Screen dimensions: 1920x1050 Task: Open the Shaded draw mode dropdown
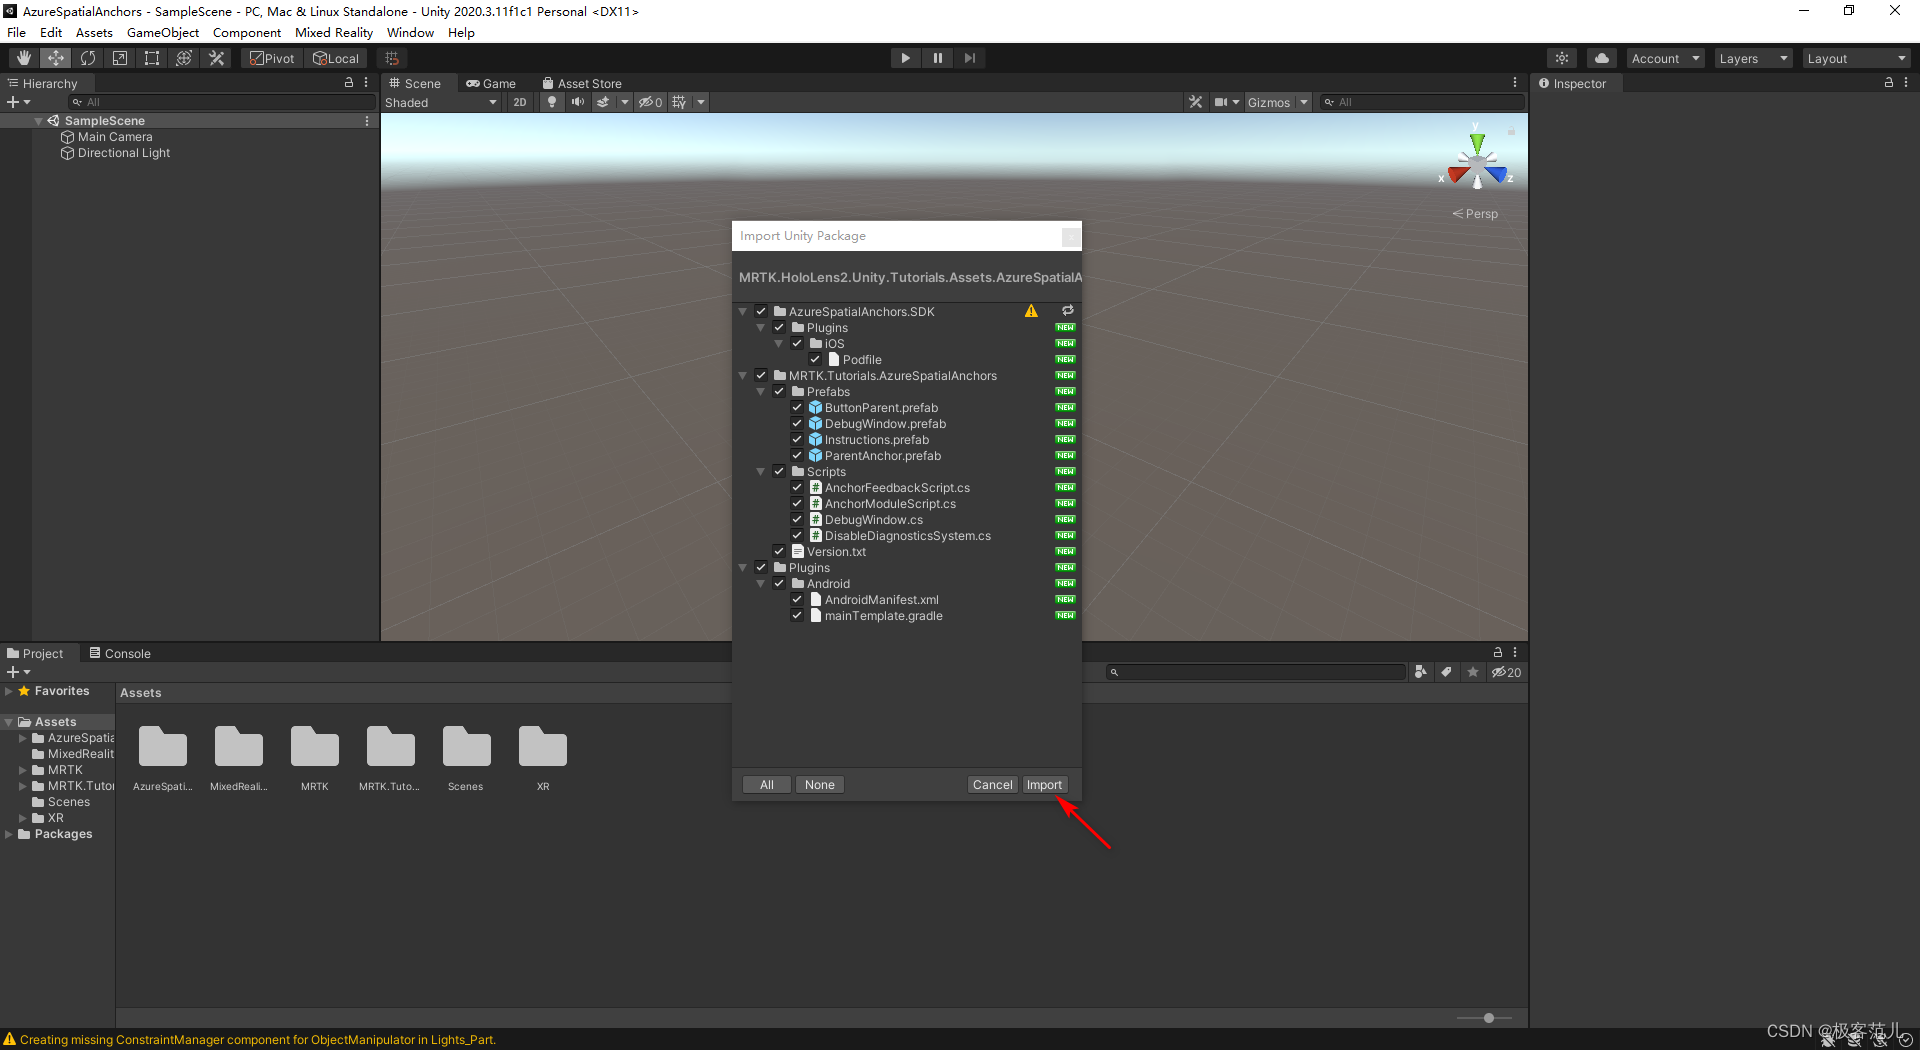(441, 102)
